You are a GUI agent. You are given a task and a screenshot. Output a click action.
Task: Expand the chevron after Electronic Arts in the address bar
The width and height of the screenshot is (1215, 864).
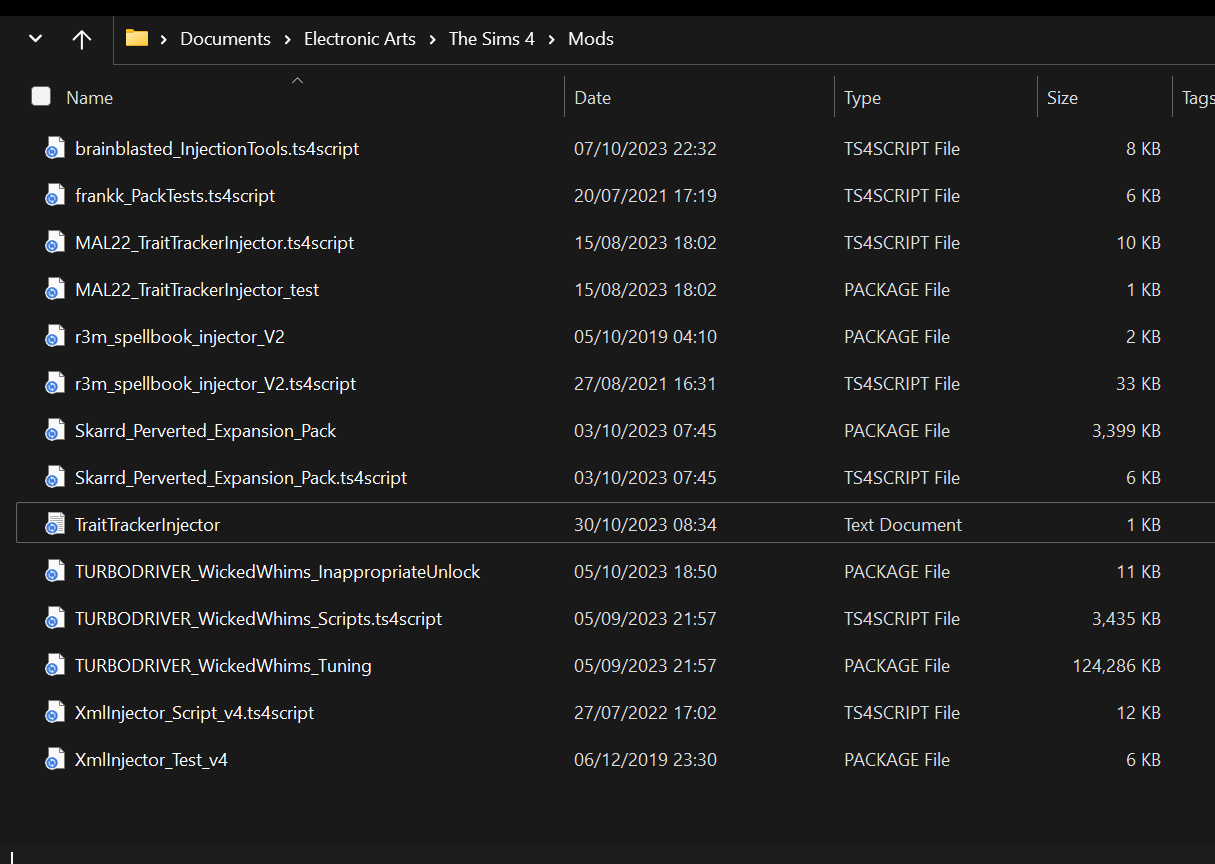pyautogui.click(x=432, y=39)
